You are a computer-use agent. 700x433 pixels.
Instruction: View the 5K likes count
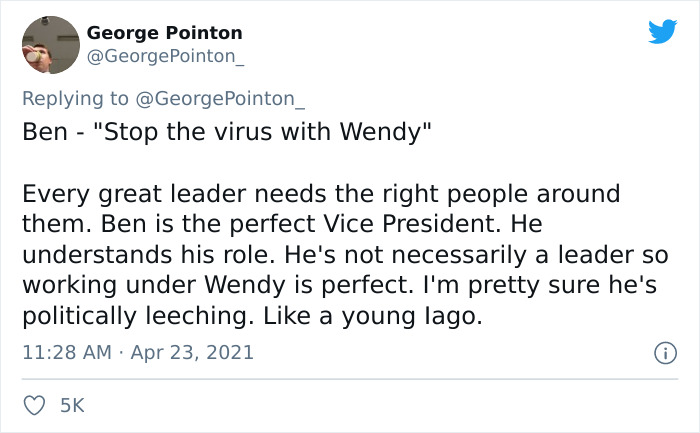pyautogui.click(x=72, y=407)
